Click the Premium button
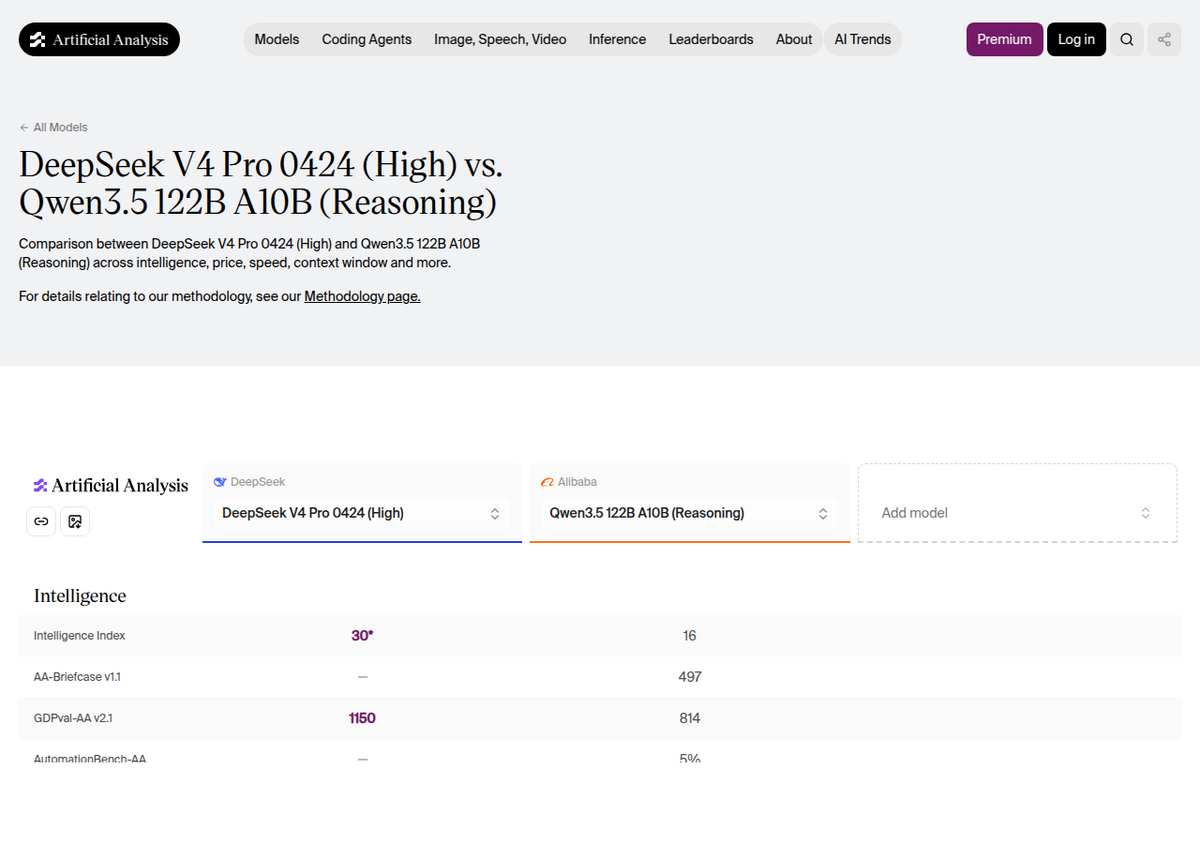This screenshot has width=1200, height=844. 1004,39
